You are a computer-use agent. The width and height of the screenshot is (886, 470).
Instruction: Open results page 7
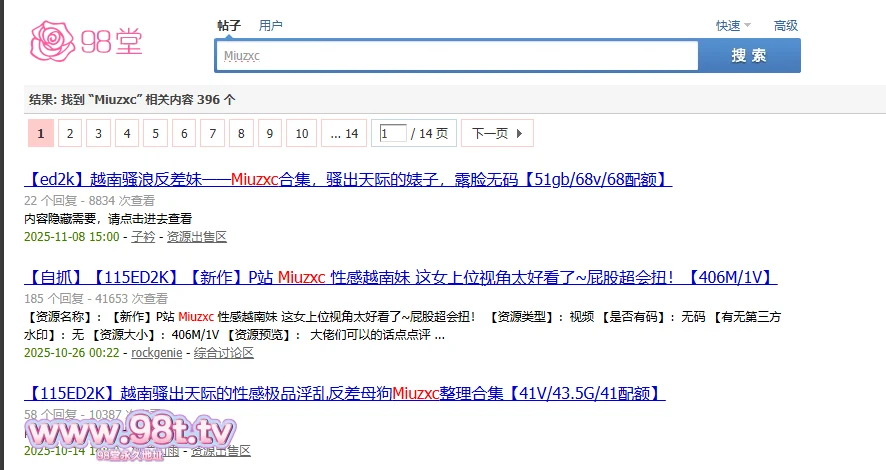(212, 133)
